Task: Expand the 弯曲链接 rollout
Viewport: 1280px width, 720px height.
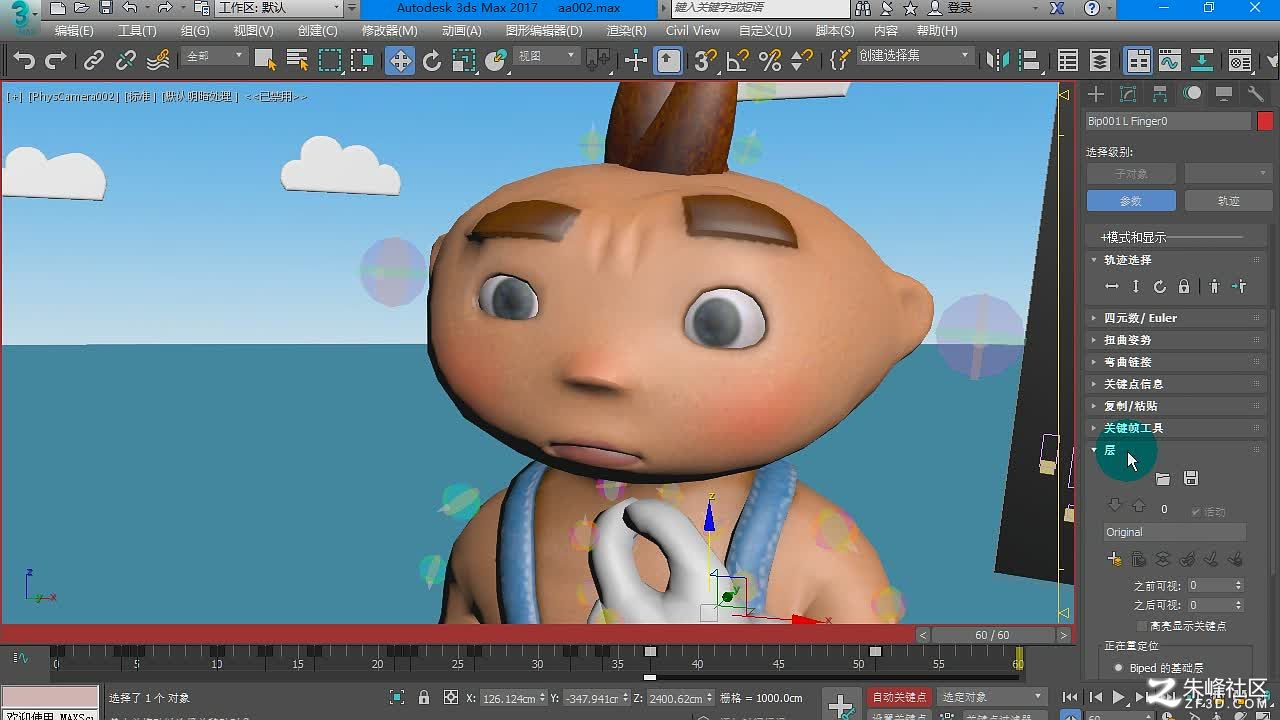Action: [x=1177, y=362]
